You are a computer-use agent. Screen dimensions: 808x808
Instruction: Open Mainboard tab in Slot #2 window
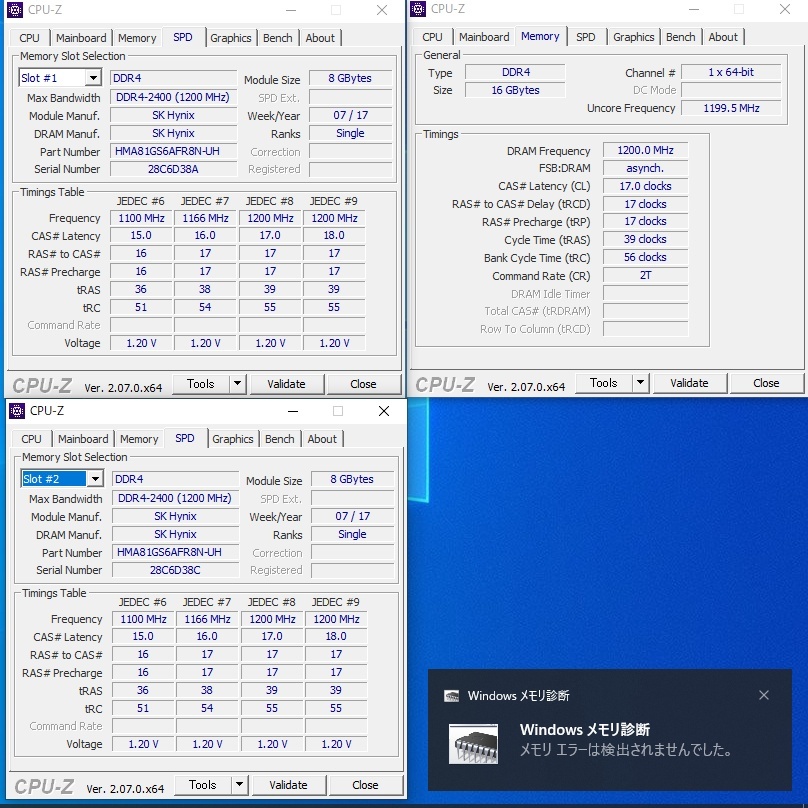(x=83, y=439)
